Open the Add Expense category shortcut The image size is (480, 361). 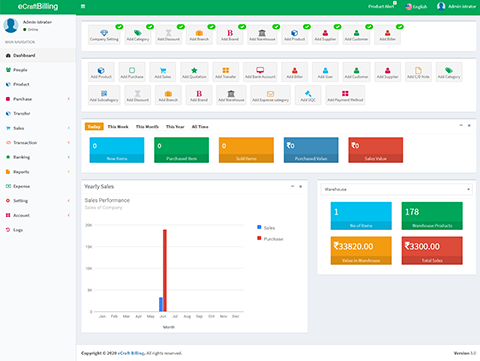pyautogui.click(x=270, y=95)
